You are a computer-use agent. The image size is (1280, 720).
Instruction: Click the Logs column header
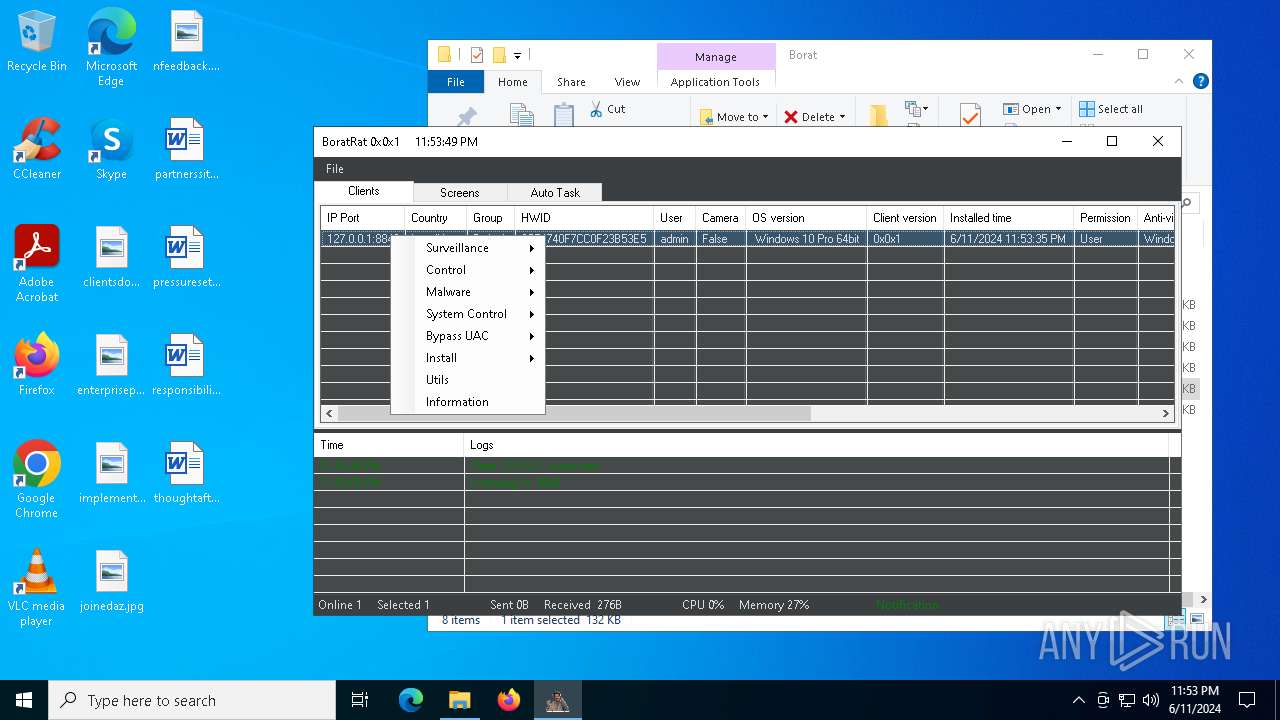[817, 445]
